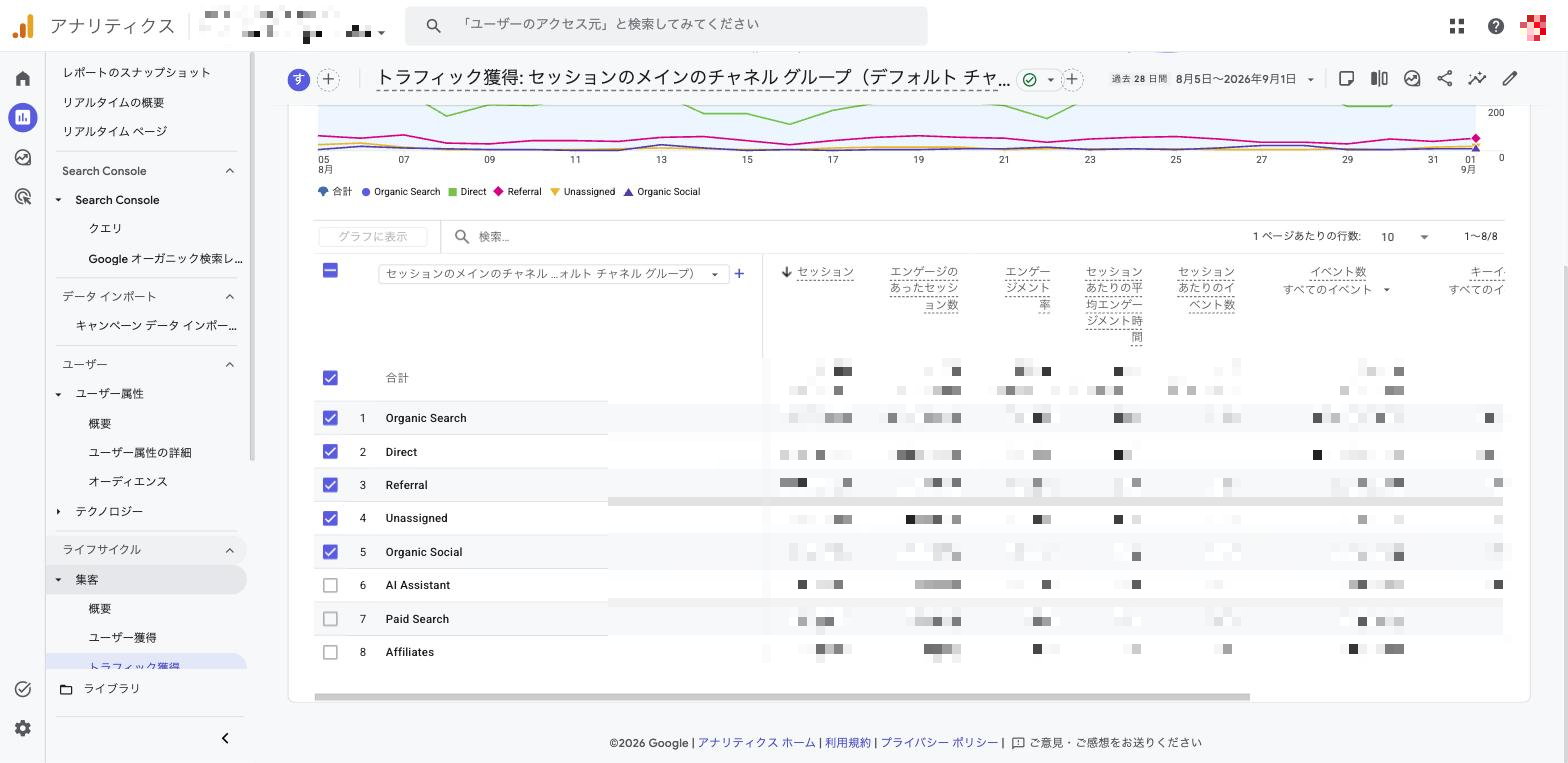Open the Explore icon in left rail
The image size is (1568, 763).
point(23,157)
